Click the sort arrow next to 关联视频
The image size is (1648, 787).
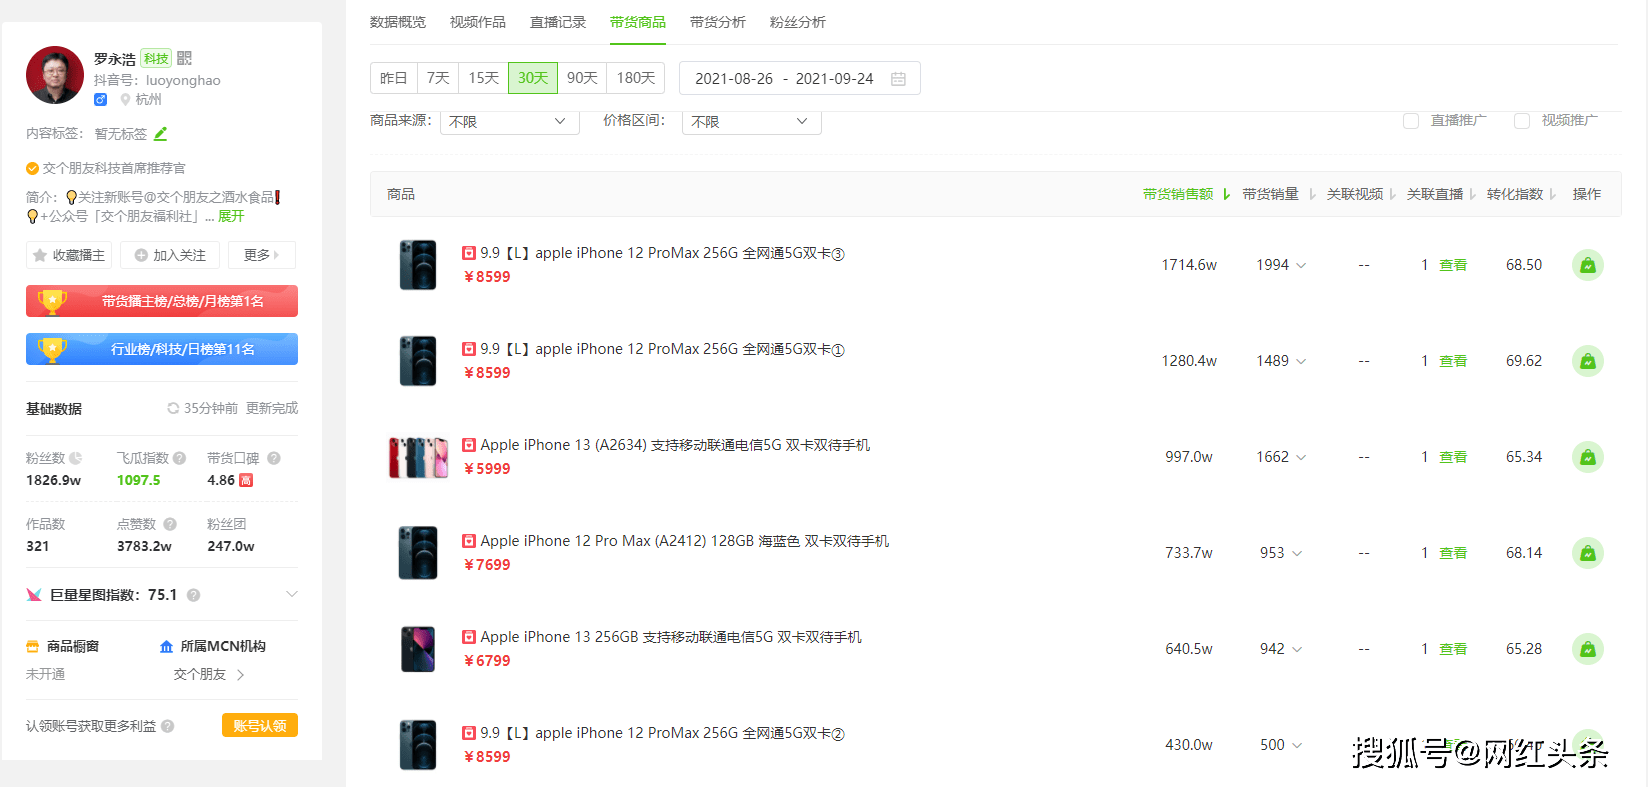coord(1392,194)
